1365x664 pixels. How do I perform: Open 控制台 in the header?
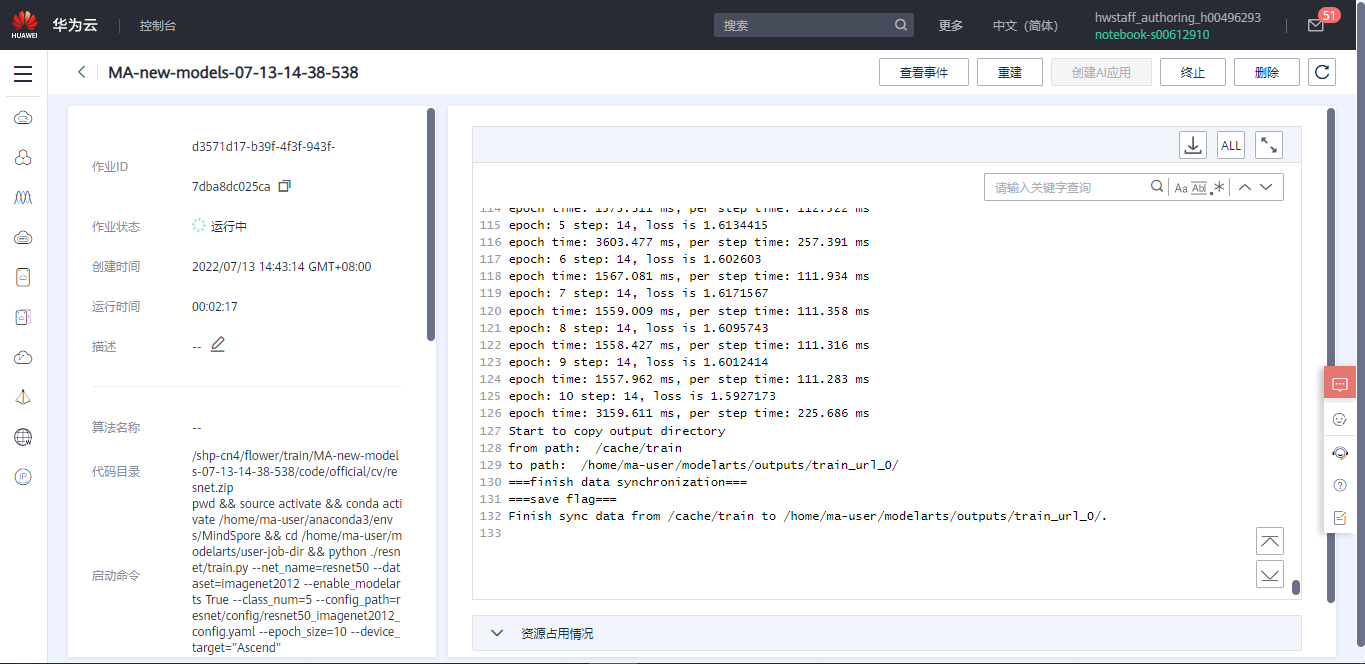coord(158,26)
